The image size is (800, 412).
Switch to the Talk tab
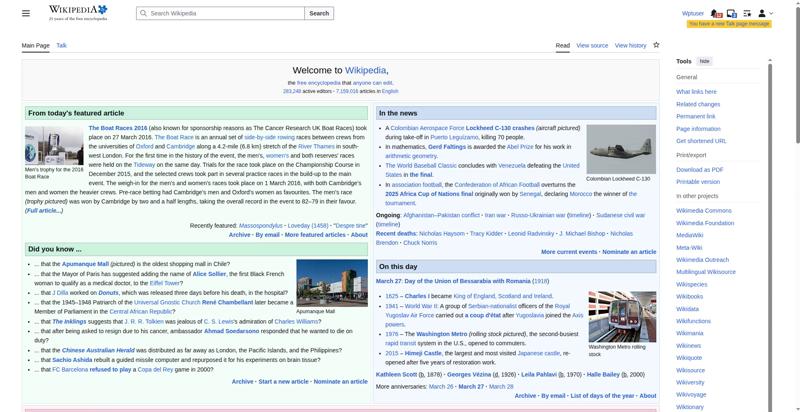[x=61, y=45]
